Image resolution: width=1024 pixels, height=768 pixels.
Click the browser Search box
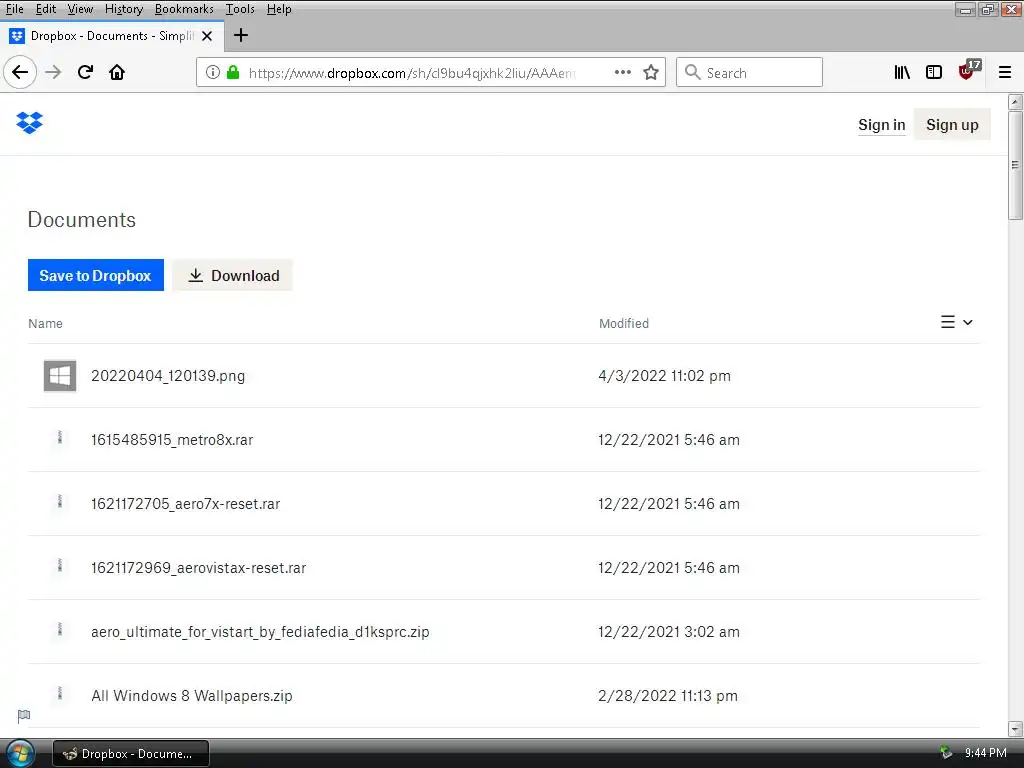(749, 72)
